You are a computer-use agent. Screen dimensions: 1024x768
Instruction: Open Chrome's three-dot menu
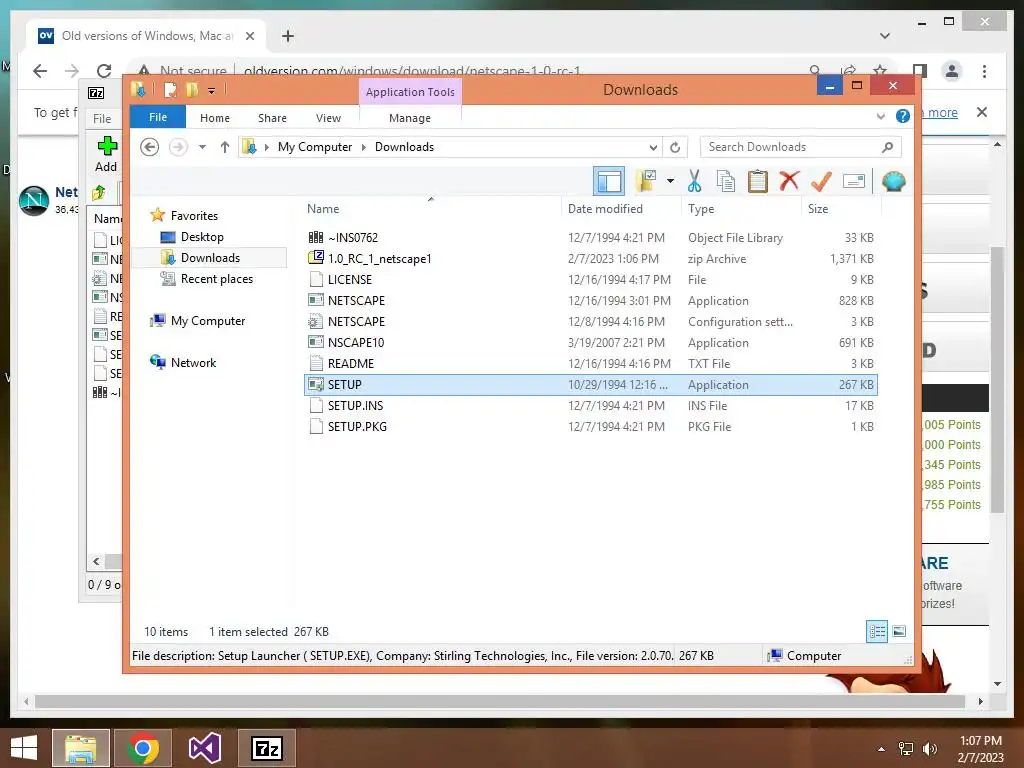984,71
